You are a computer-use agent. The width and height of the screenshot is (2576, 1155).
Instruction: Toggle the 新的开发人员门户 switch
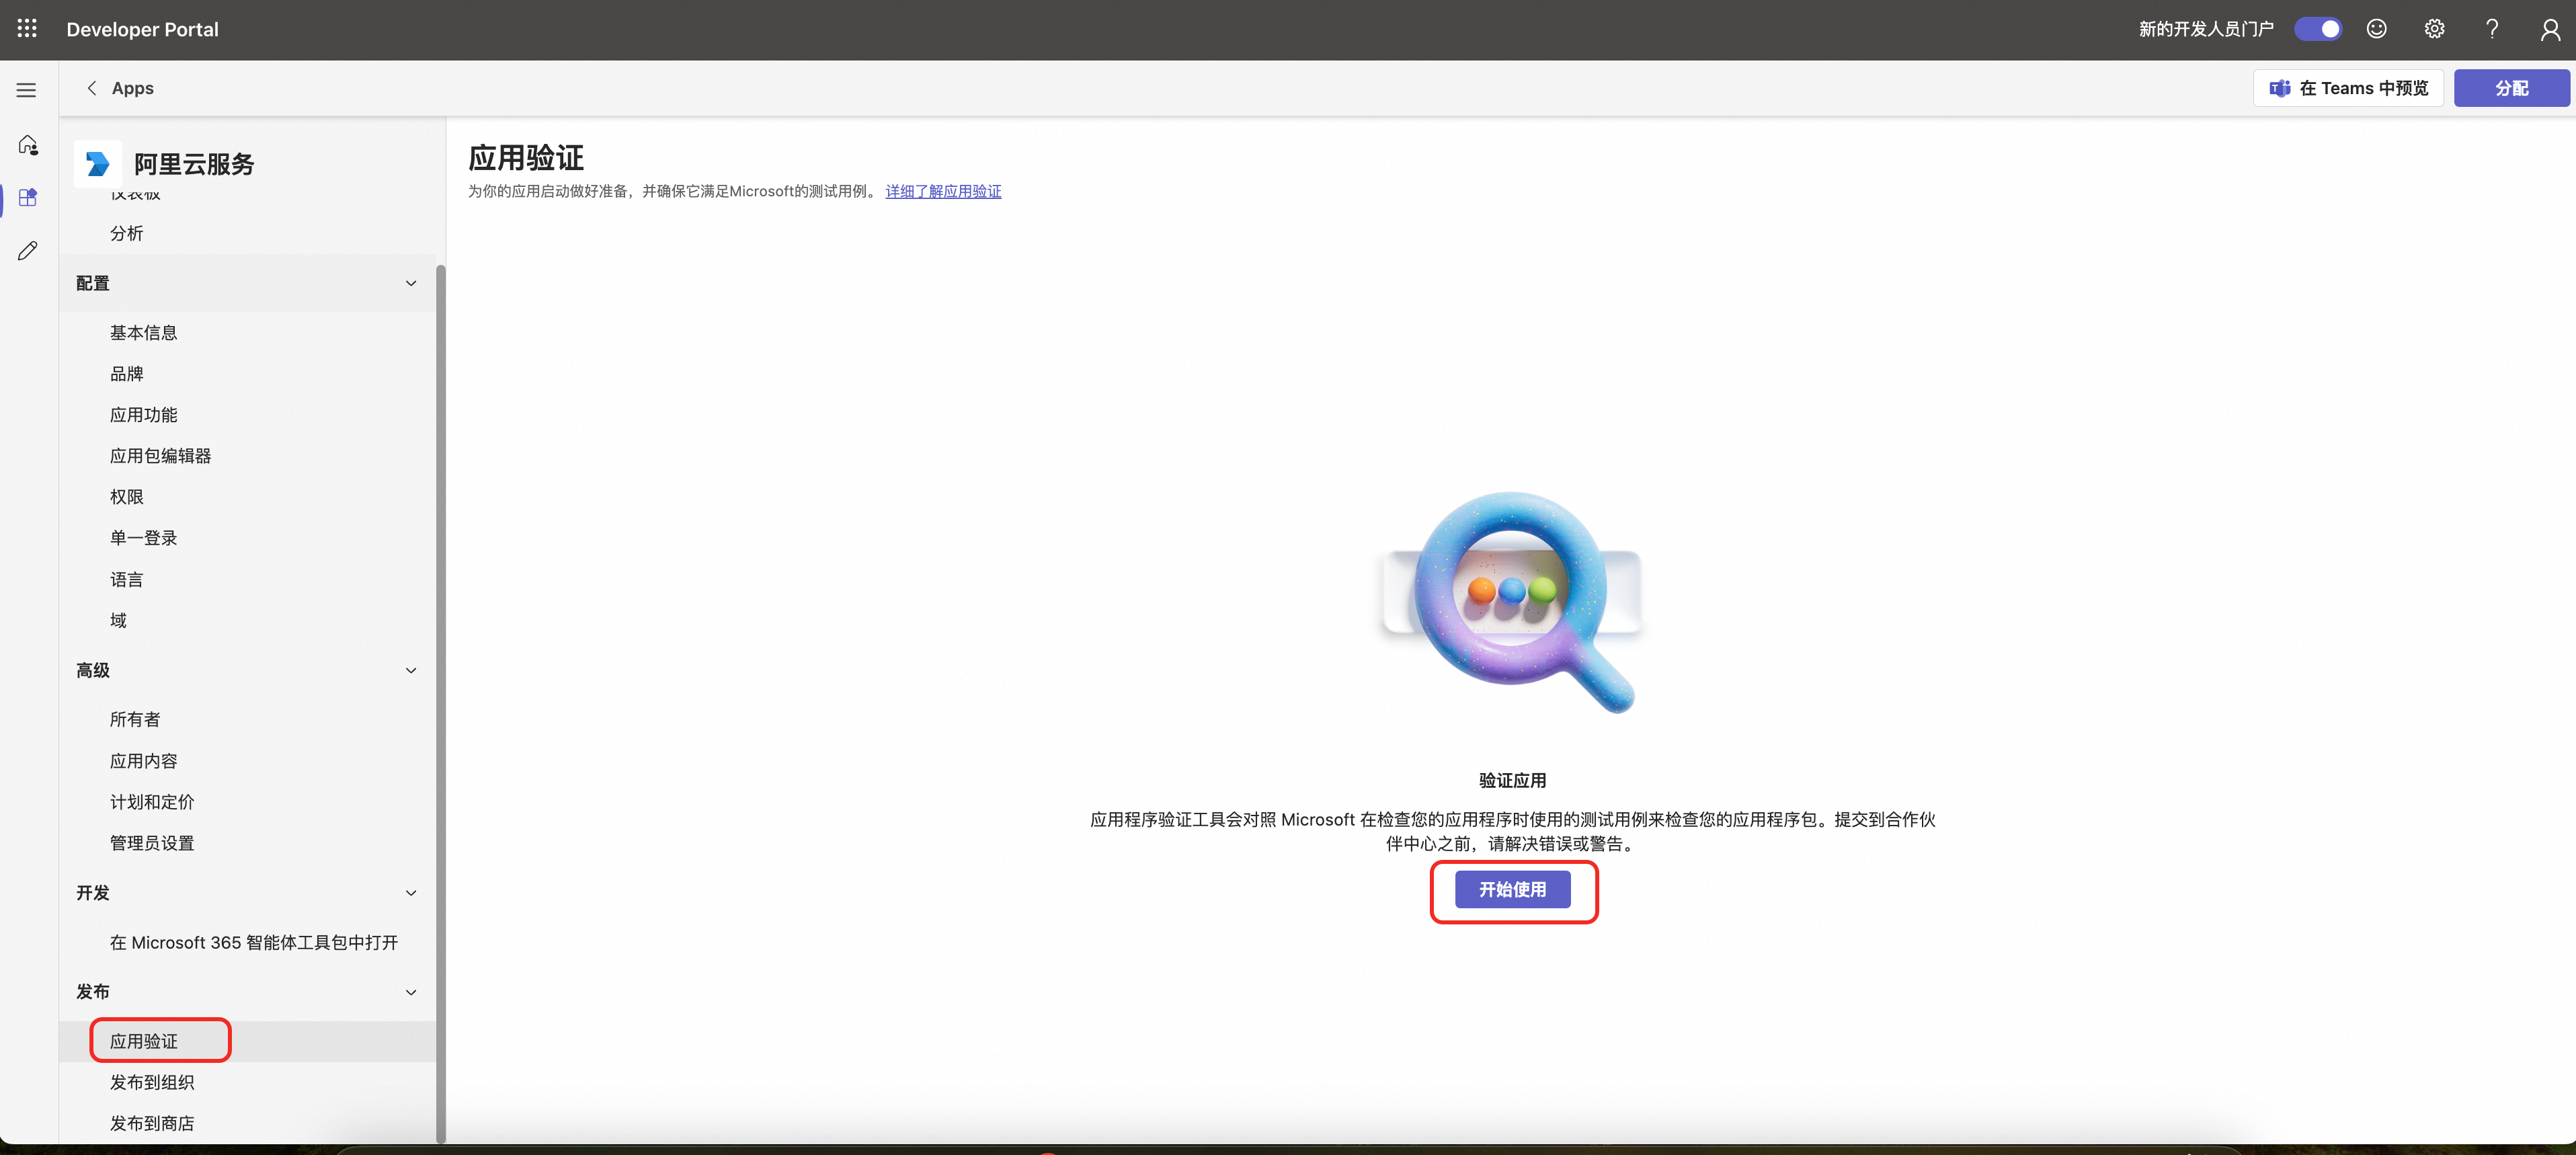pos(2317,29)
